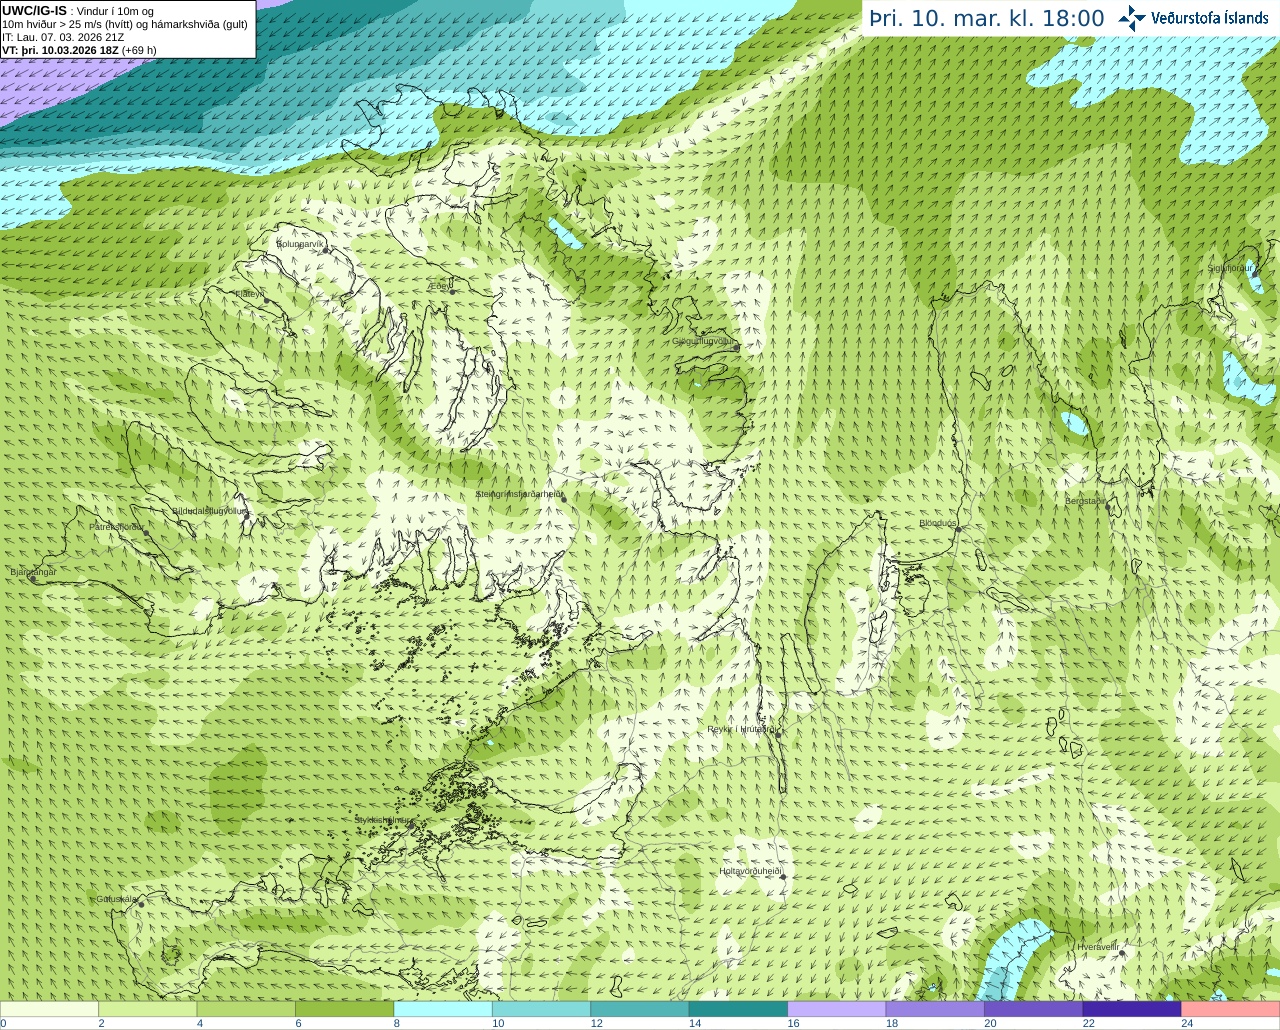Click the Gufuskálar station label
This screenshot has width=1280, height=1030.
click(116, 899)
